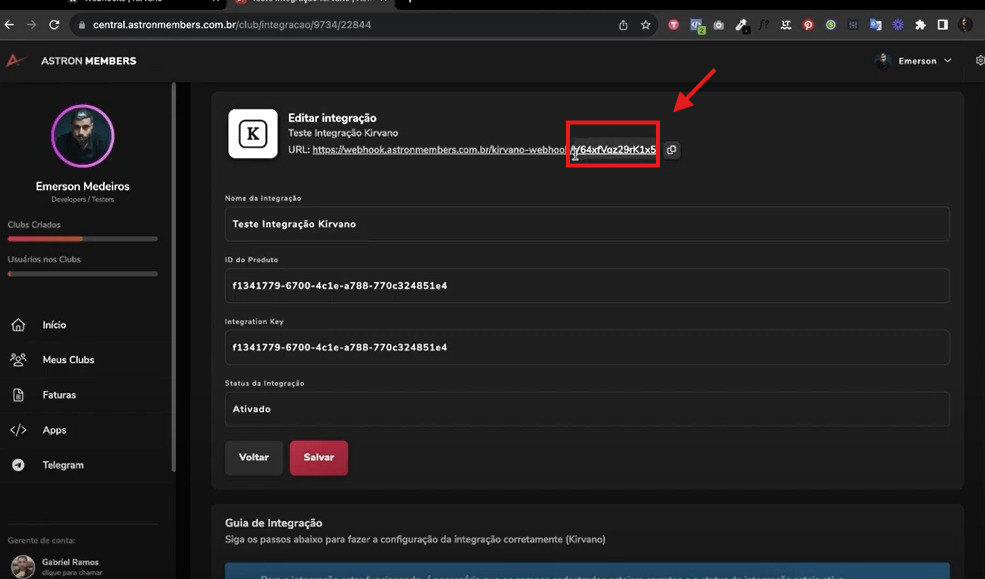The height and width of the screenshot is (579, 985).
Task: Open the settings gear icon in header
Action: point(979,61)
